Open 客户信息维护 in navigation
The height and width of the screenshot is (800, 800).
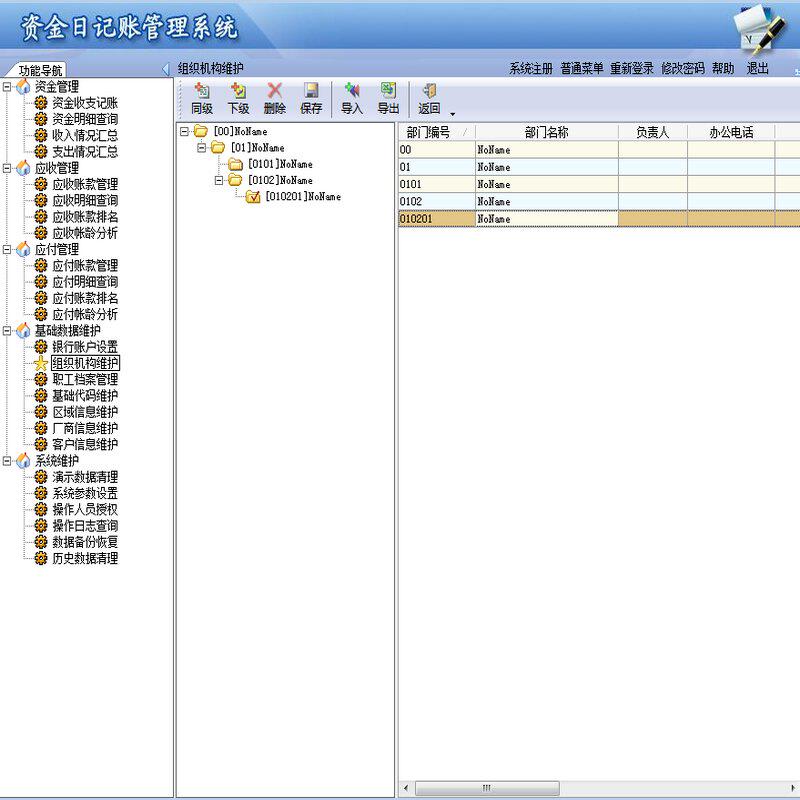click(85, 444)
